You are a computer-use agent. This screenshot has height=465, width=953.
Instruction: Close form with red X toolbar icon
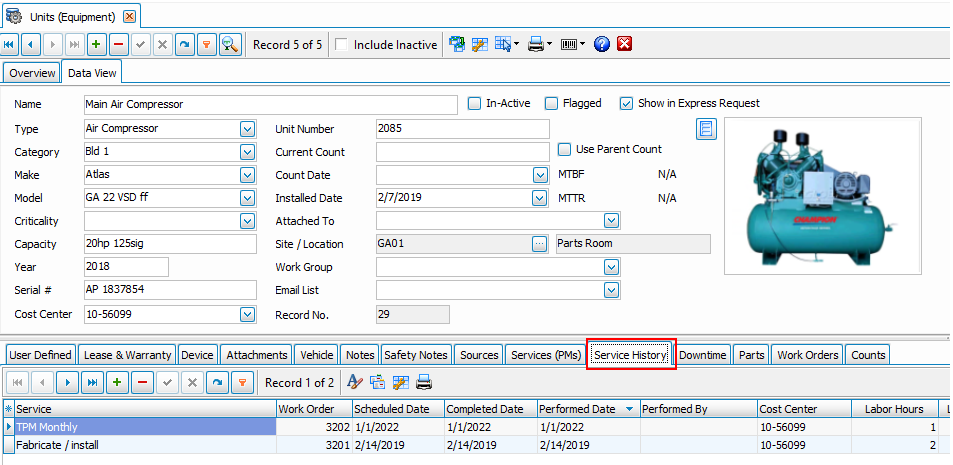pyautogui.click(x=625, y=44)
